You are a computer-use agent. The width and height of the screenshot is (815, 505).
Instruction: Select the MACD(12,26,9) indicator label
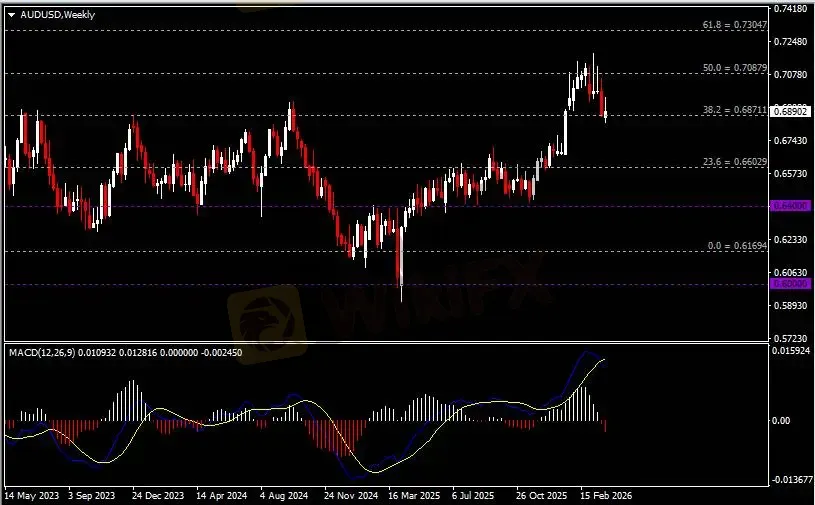click(x=52, y=353)
